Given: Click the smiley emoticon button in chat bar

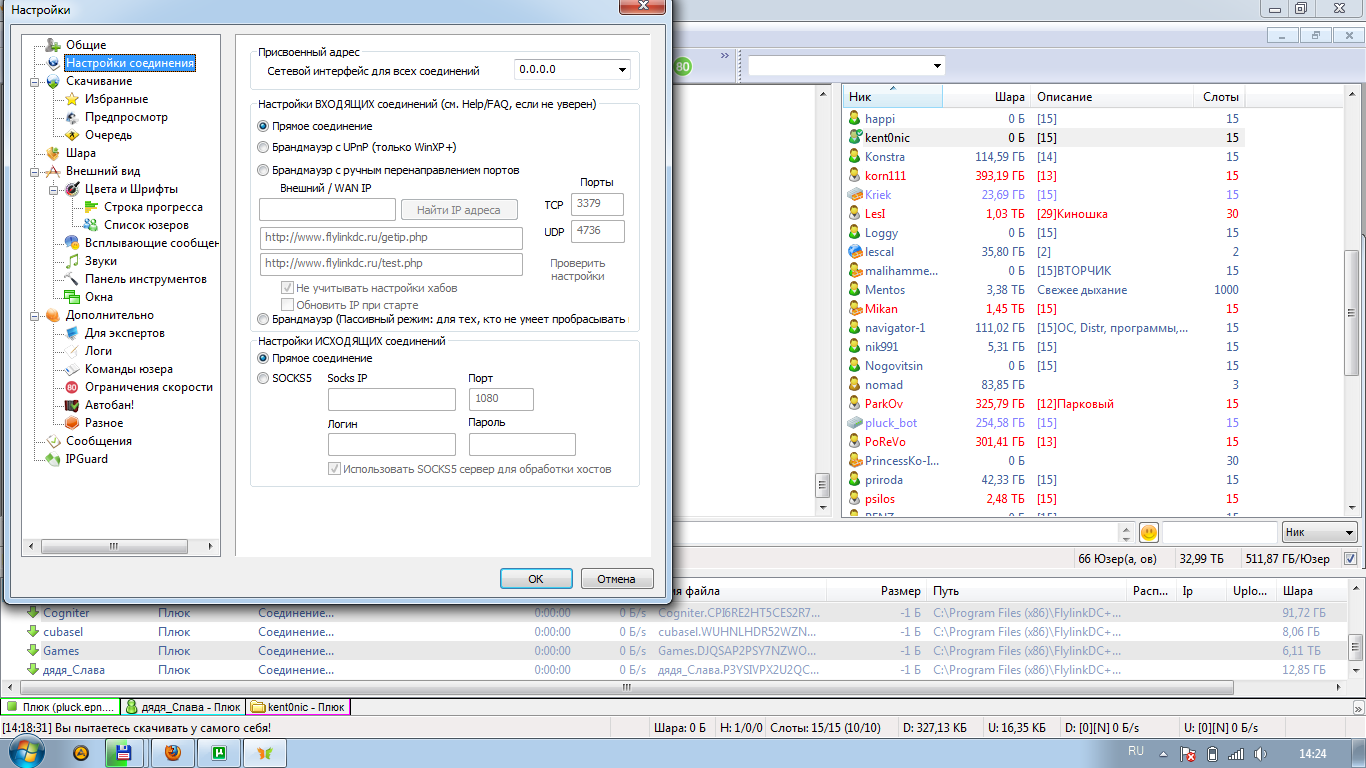Looking at the screenshot, I should (x=1149, y=532).
